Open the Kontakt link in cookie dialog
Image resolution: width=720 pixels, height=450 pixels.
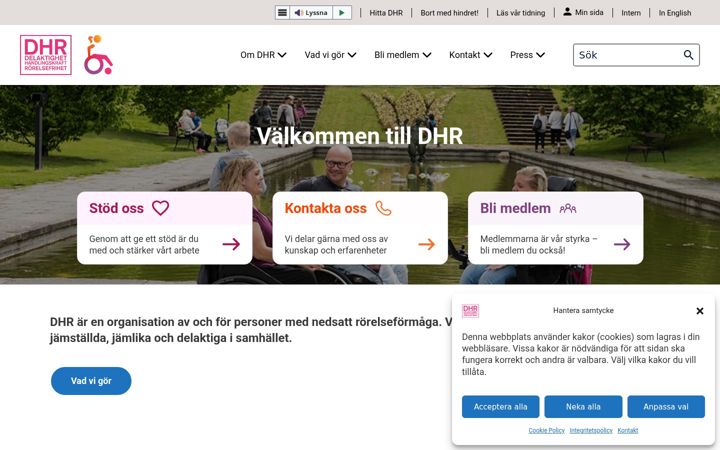point(628,430)
